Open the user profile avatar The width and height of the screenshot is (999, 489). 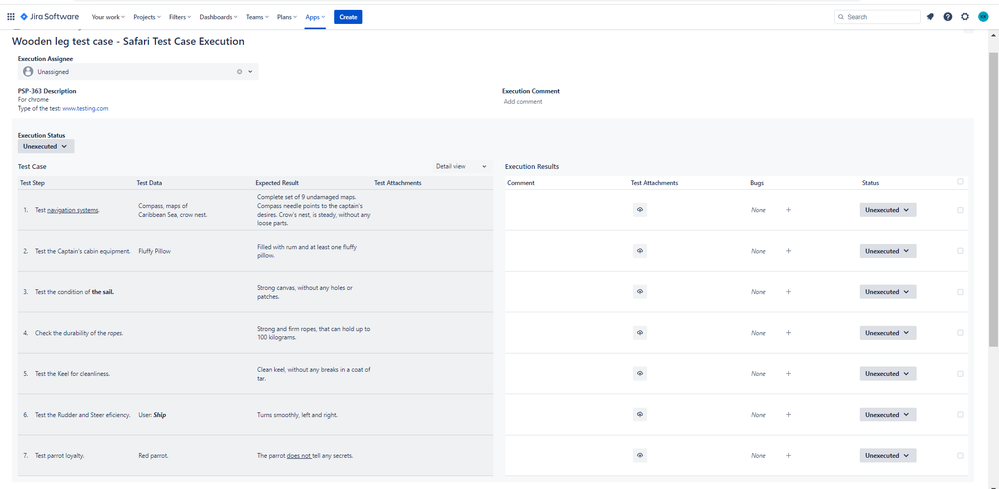983,17
